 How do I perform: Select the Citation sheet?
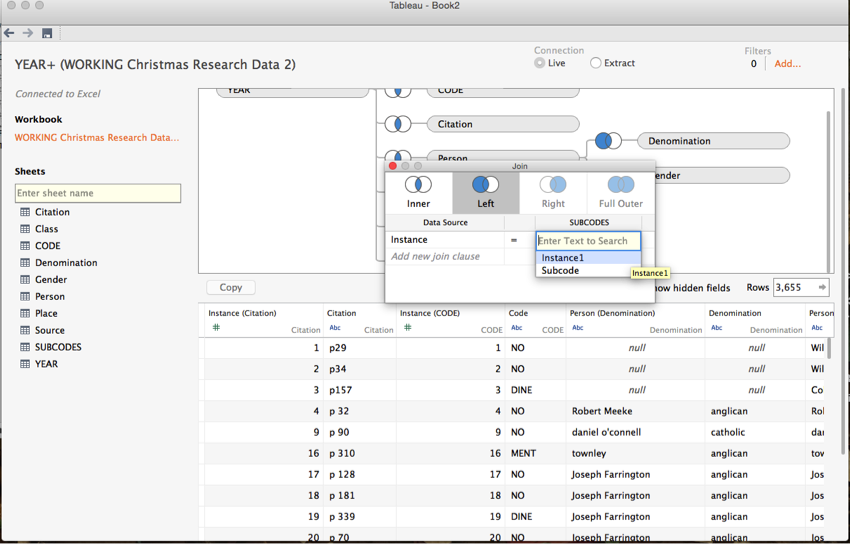[53, 212]
